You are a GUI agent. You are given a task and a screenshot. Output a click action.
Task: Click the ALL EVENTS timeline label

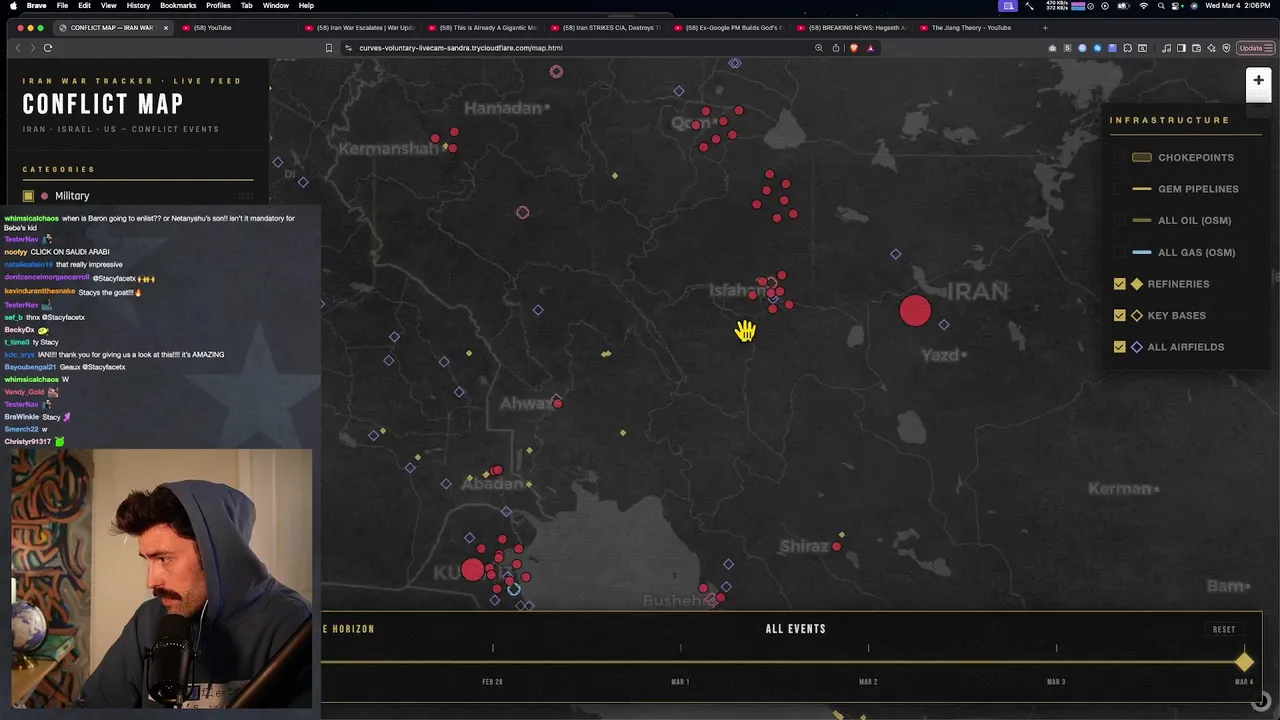pyautogui.click(x=796, y=629)
